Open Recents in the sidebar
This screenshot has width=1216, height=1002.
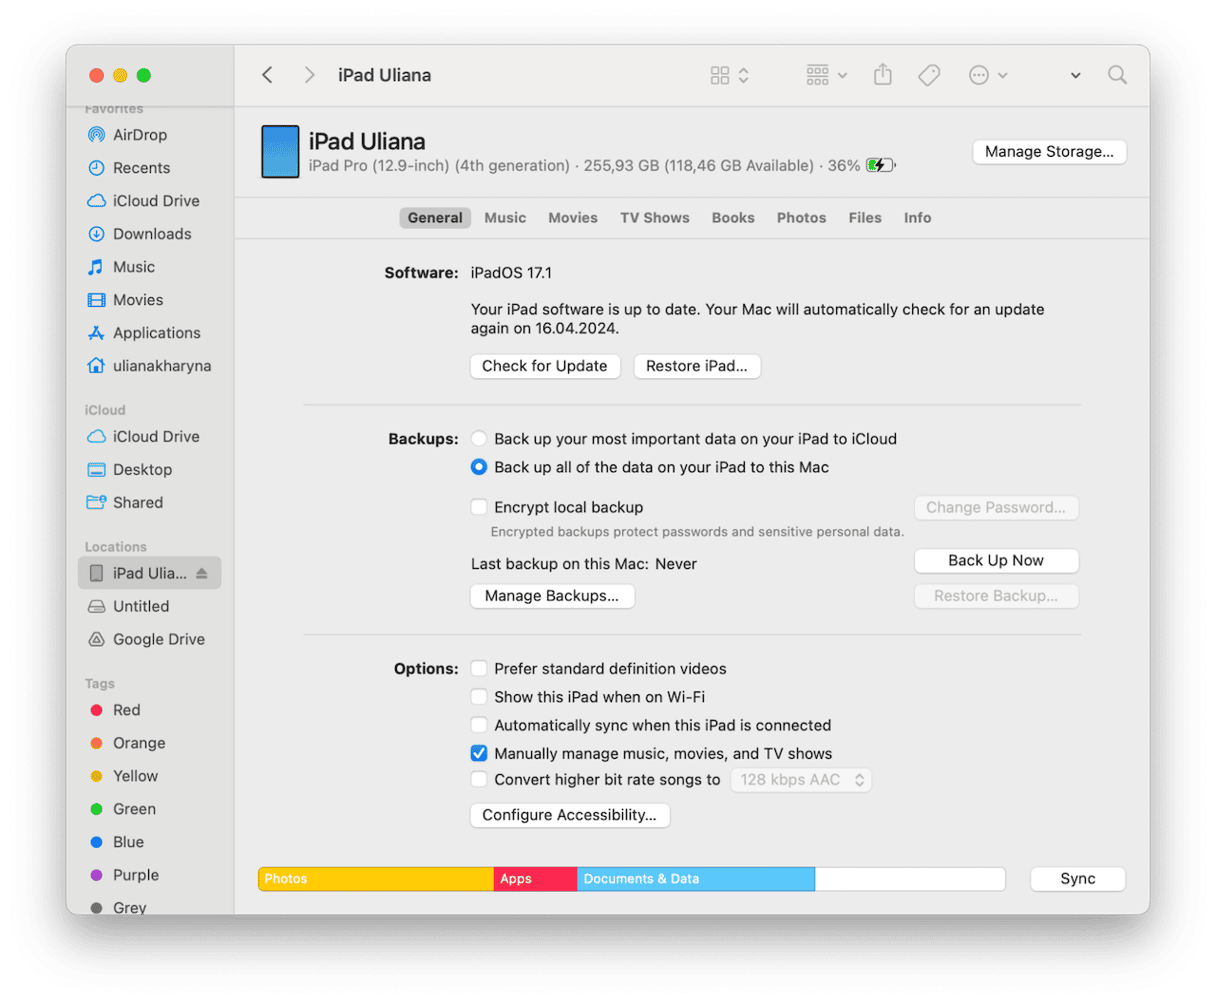(141, 168)
